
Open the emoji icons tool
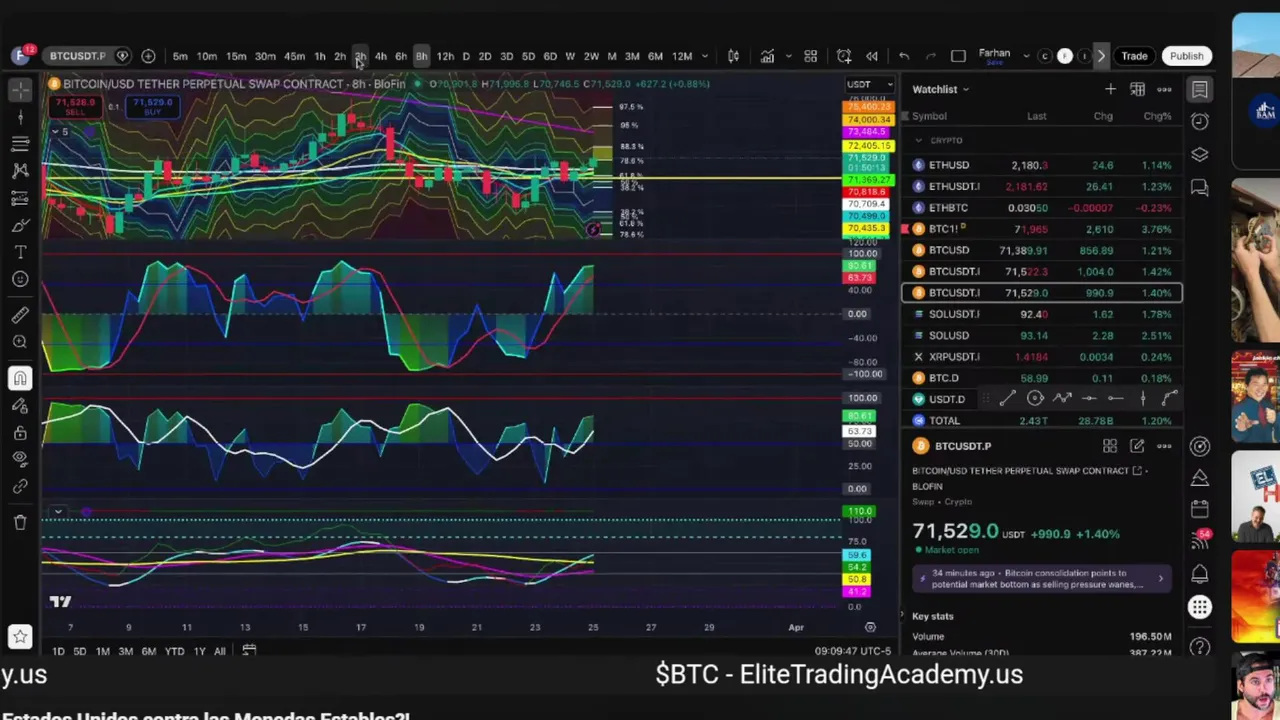coord(20,279)
